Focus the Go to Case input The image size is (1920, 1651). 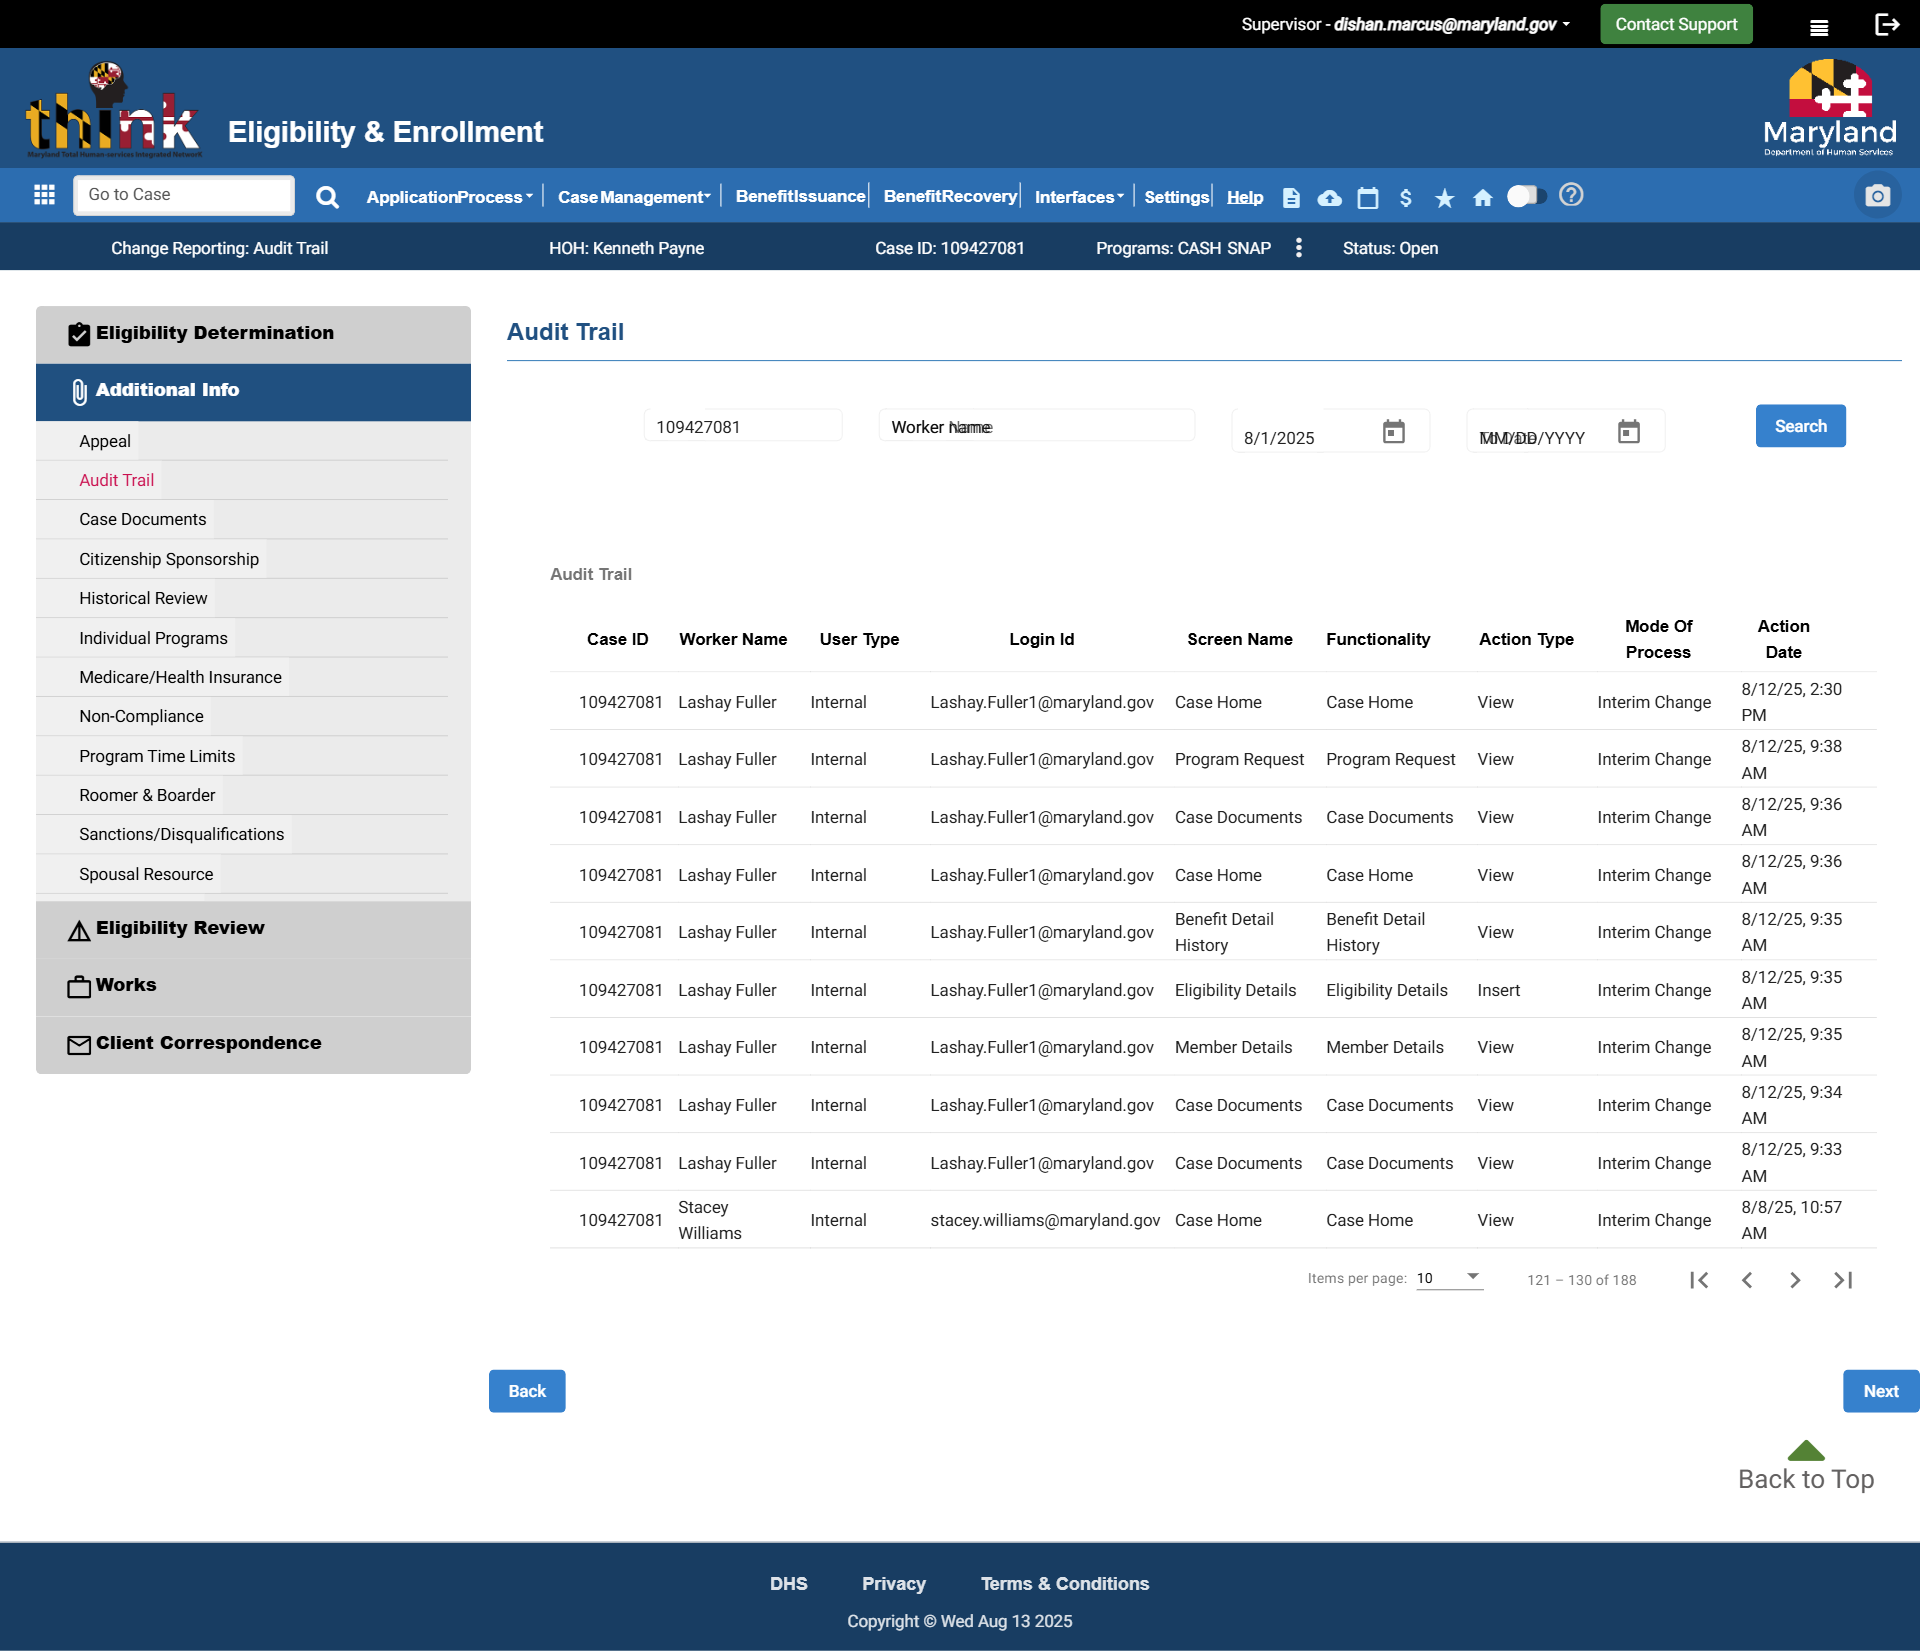(184, 195)
